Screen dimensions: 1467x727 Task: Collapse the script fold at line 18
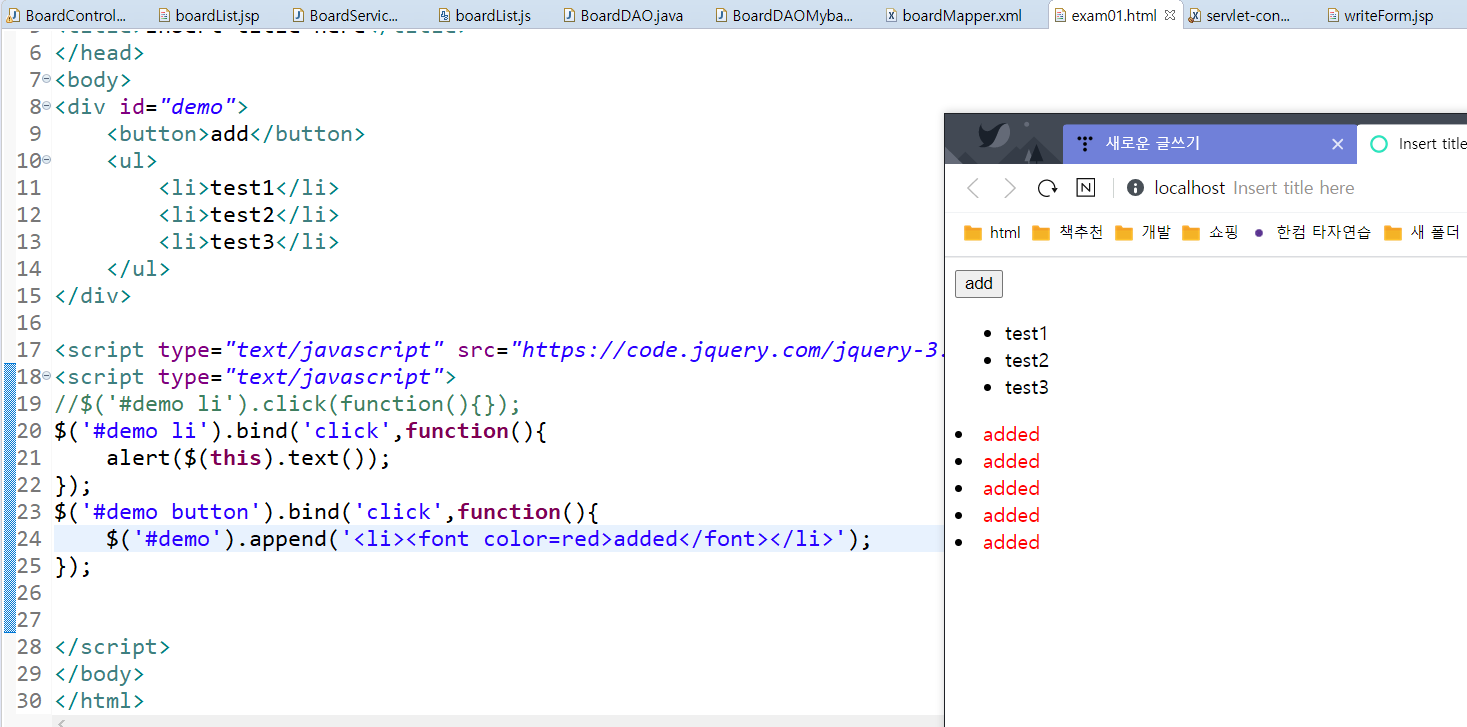[47, 376]
